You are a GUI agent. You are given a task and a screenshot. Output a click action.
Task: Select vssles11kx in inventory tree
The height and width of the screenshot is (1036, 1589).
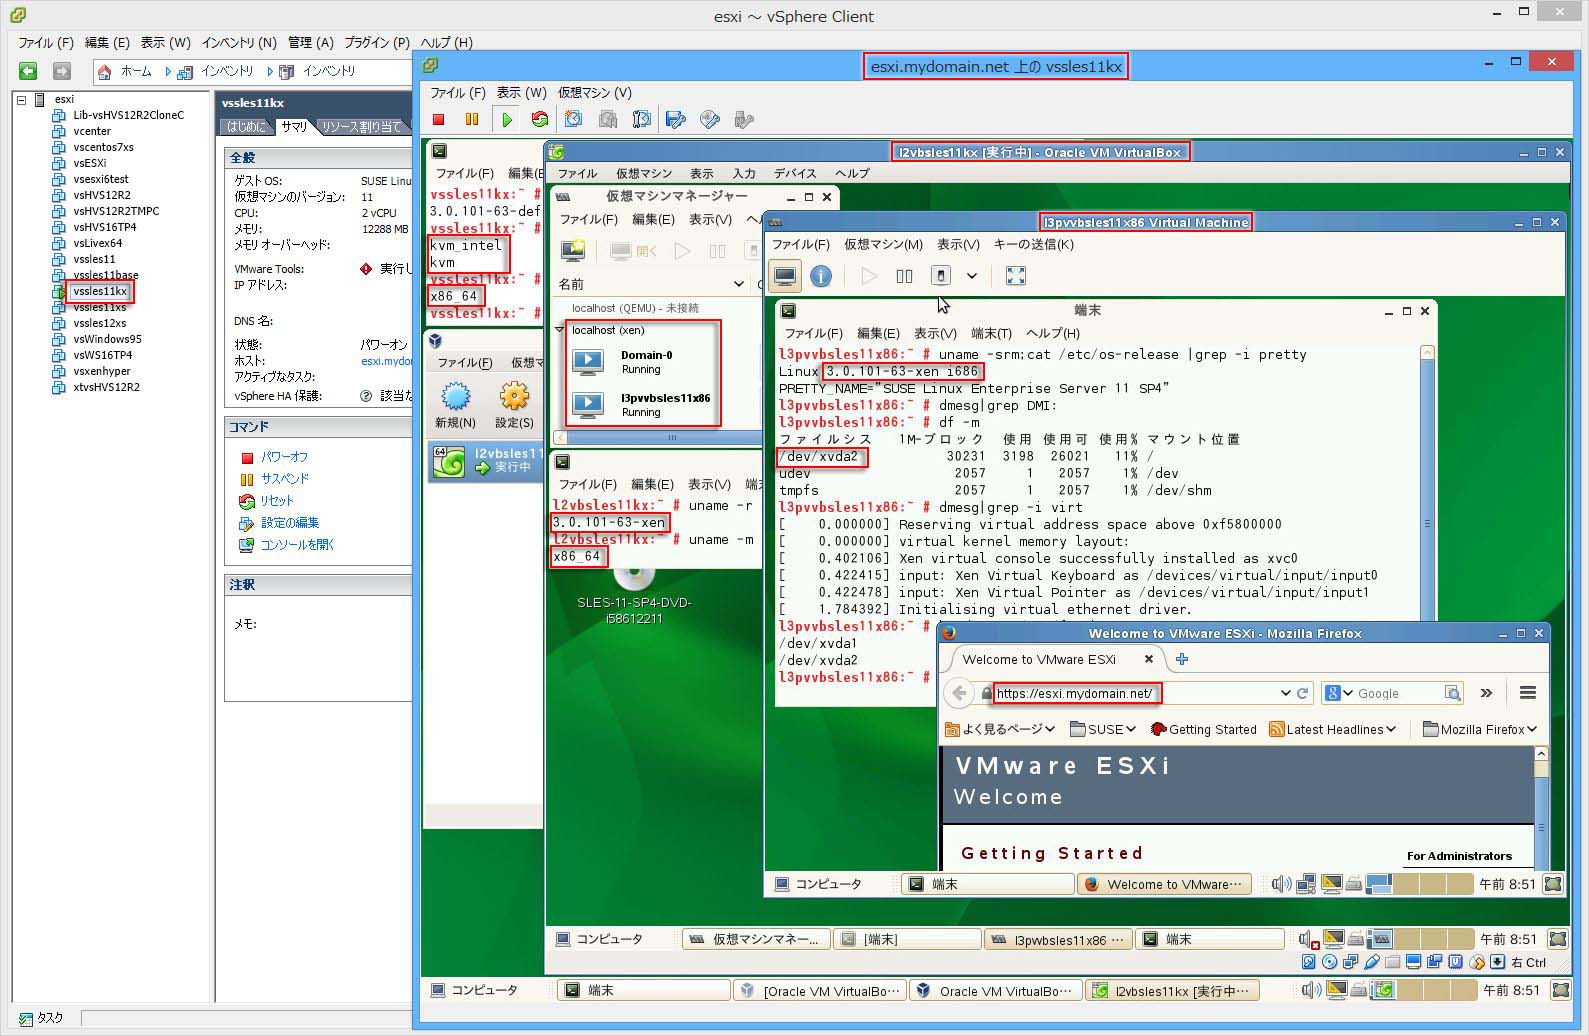click(x=100, y=291)
